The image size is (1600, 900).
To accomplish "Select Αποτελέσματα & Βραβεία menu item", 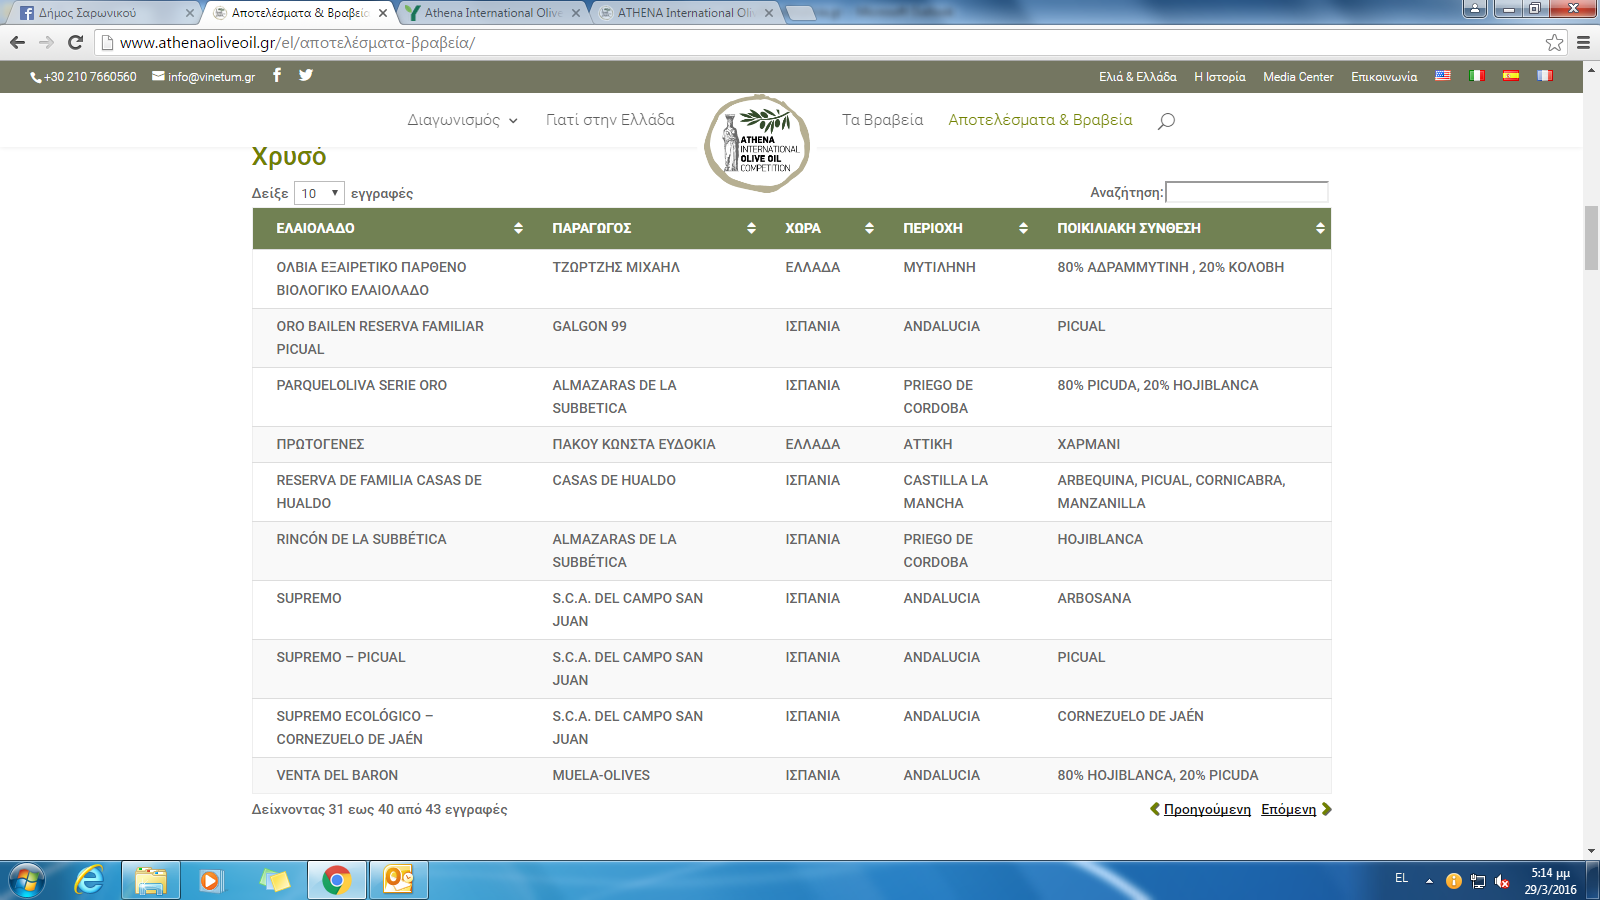I will pyautogui.click(x=1040, y=120).
